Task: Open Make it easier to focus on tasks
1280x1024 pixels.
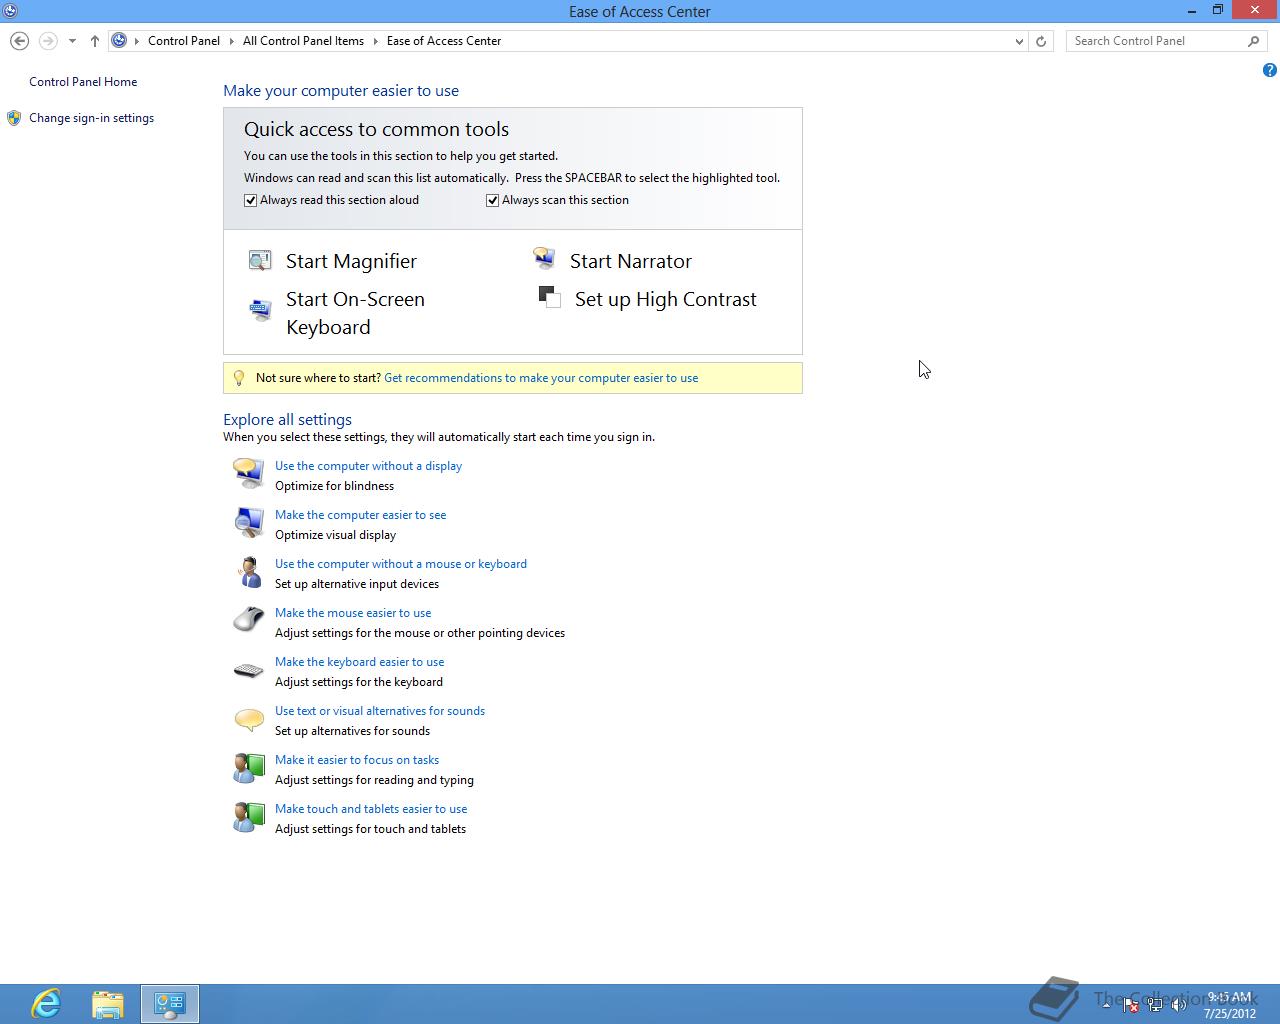Action: pyautogui.click(x=357, y=760)
